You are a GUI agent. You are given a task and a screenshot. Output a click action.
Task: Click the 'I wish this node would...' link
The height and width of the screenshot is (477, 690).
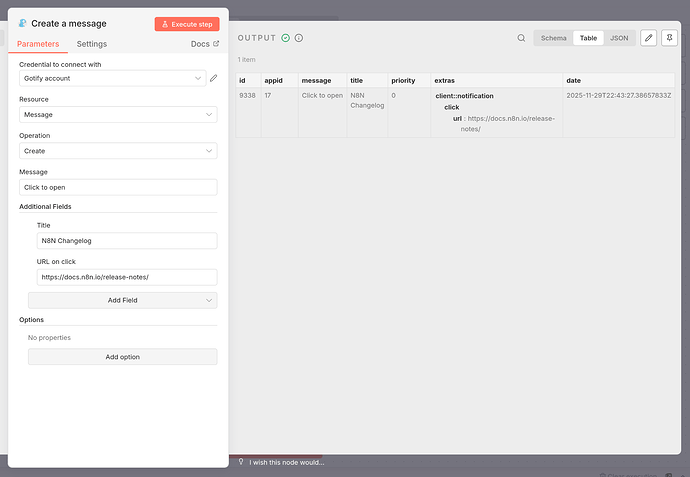[286, 462]
